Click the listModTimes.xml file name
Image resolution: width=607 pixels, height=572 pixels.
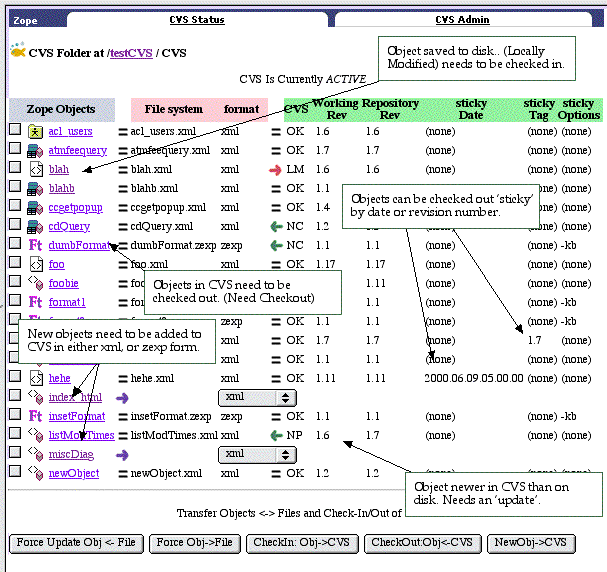tap(174, 435)
